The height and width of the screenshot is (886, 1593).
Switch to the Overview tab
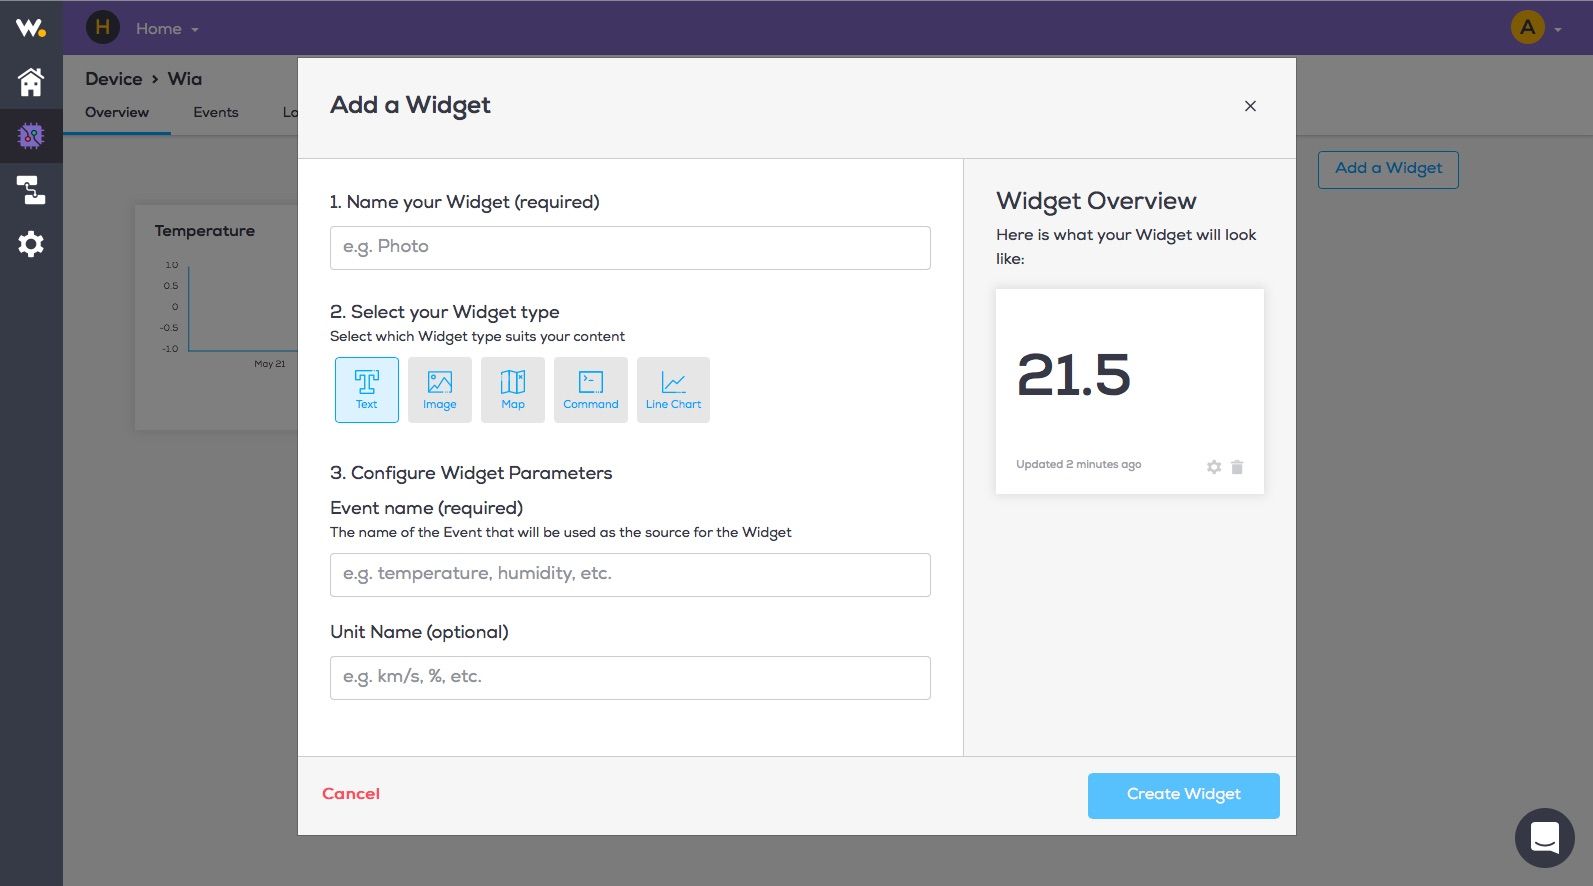click(x=117, y=112)
